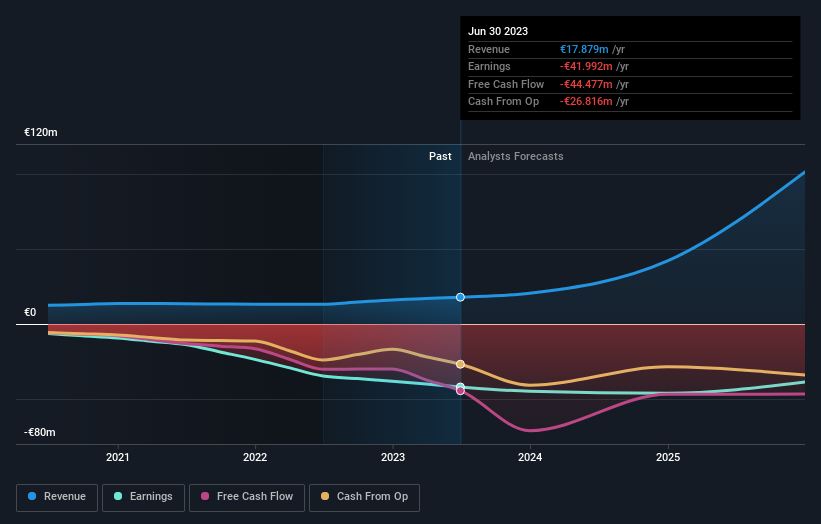Screen dimensions: 821x524
Task: Toggle the Earnings series legend button
Action: [143, 497]
